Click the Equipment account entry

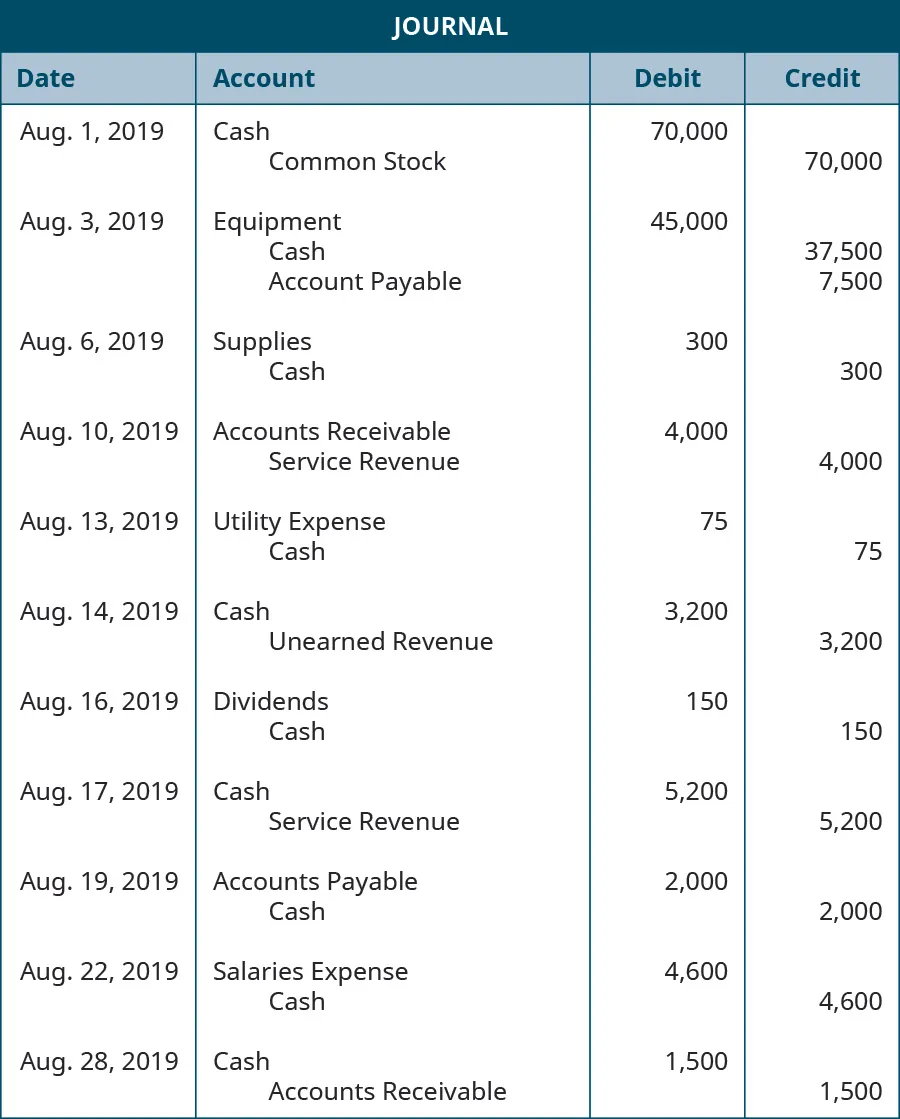(x=277, y=222)
